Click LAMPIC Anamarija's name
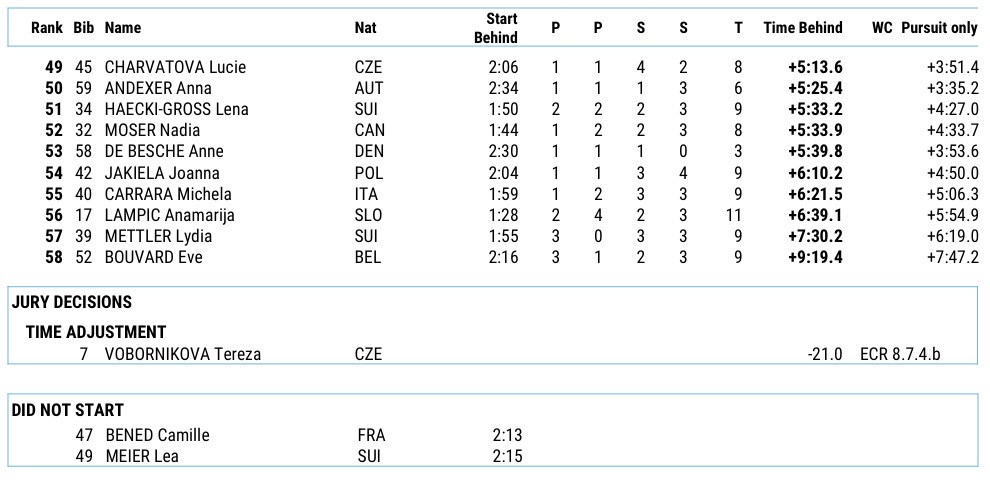The width and height of the screenshot is (990, 480). click(x=169, y=214)
